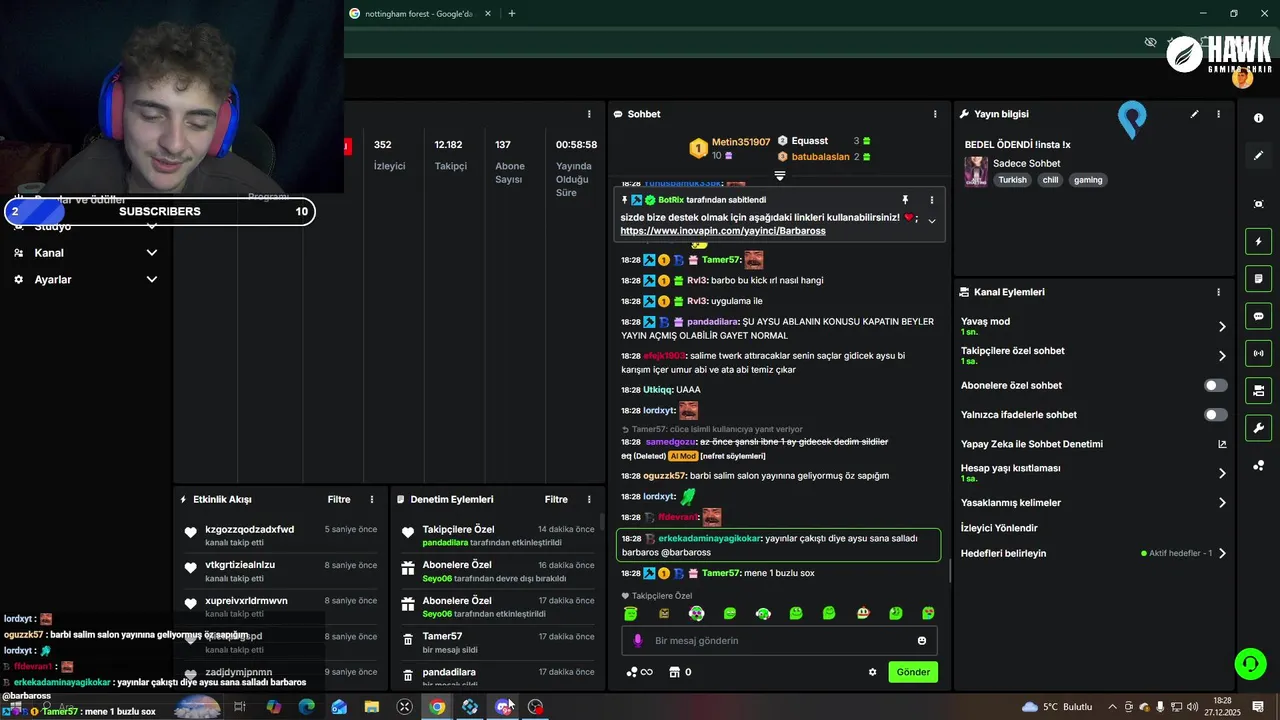Toggle the lightning activity feed panel icon
Image resolution: width=1280 pixels, height=720 pixels.
point(1258,241)
